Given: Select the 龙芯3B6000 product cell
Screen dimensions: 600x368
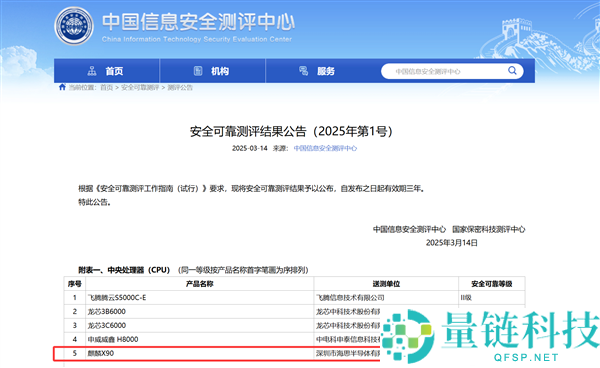Looking at the screenshot, I should [x=199, y=312].
